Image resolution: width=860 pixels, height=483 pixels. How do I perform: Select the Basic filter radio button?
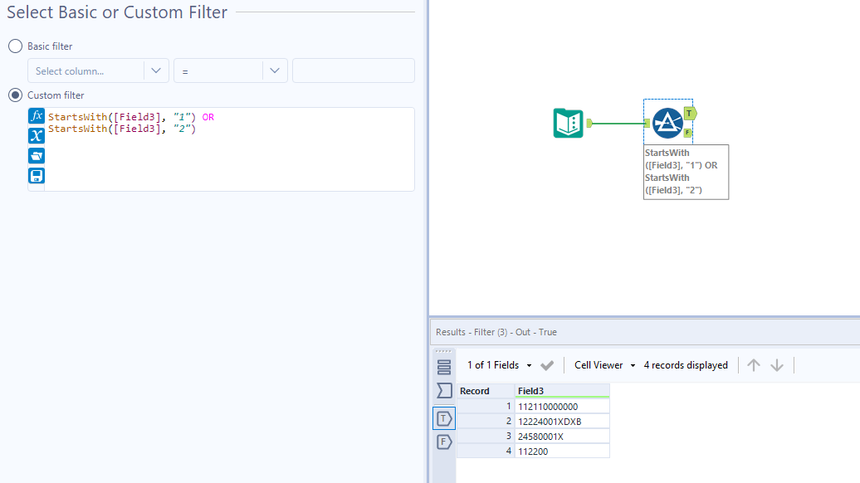[x=15, y=46]
